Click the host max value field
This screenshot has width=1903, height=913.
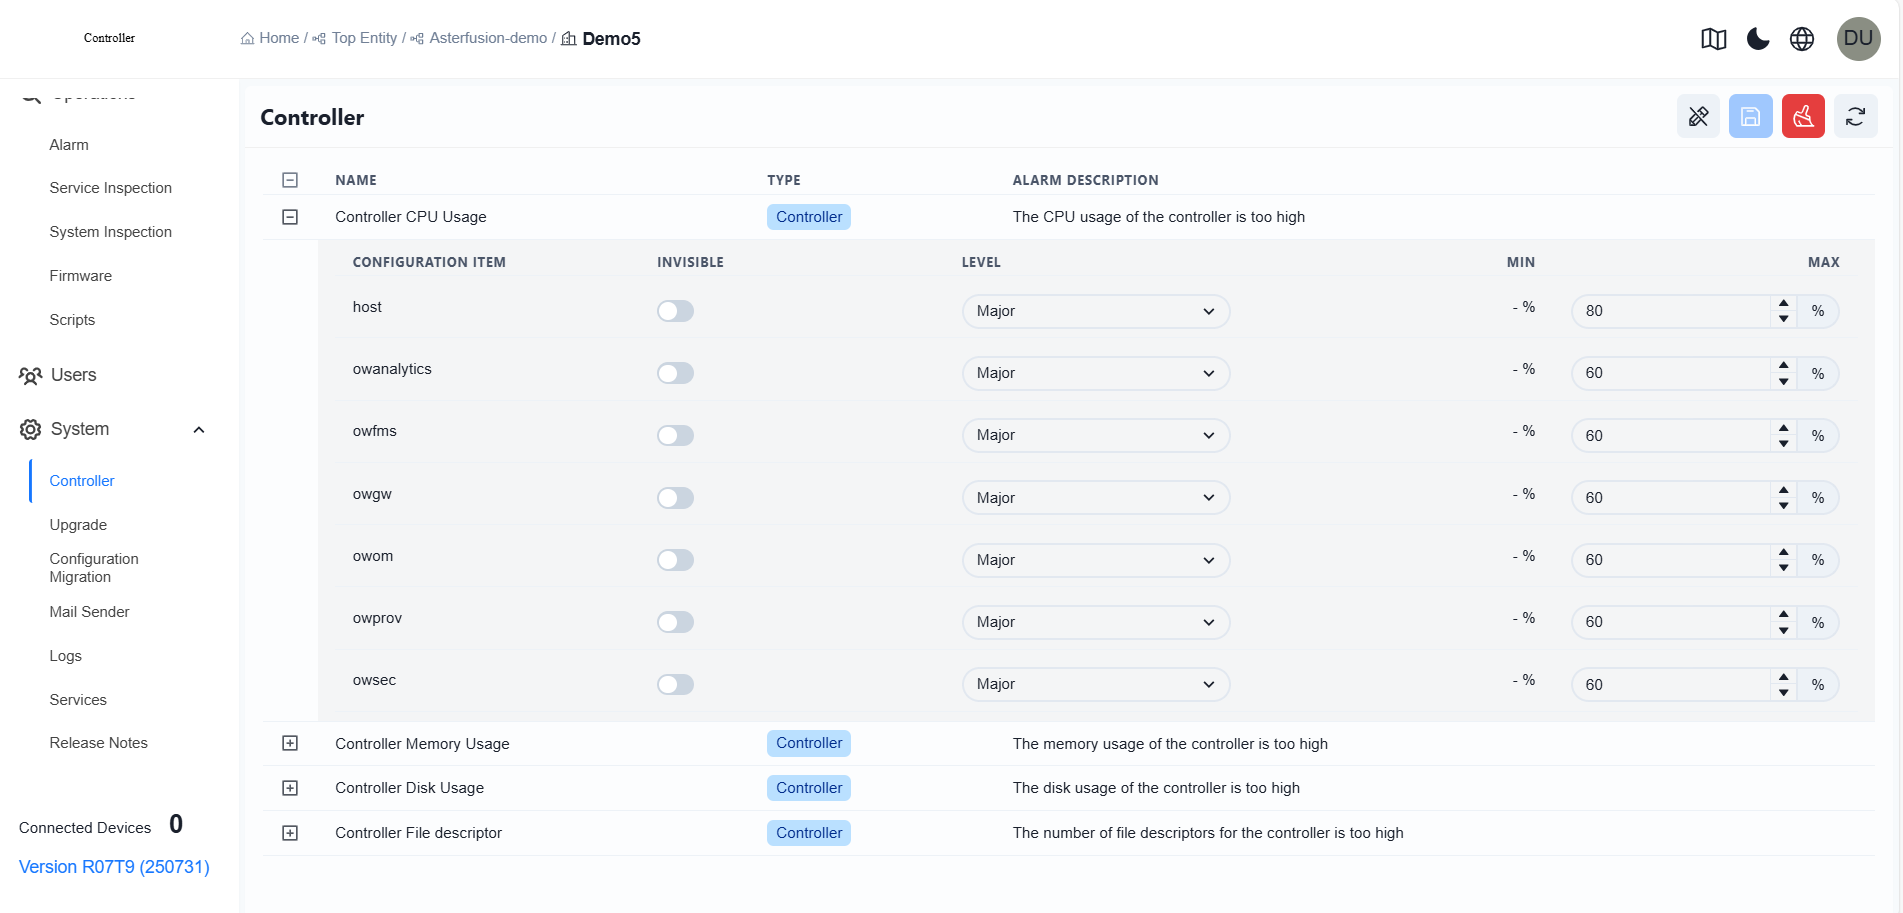coord(1671,311)
